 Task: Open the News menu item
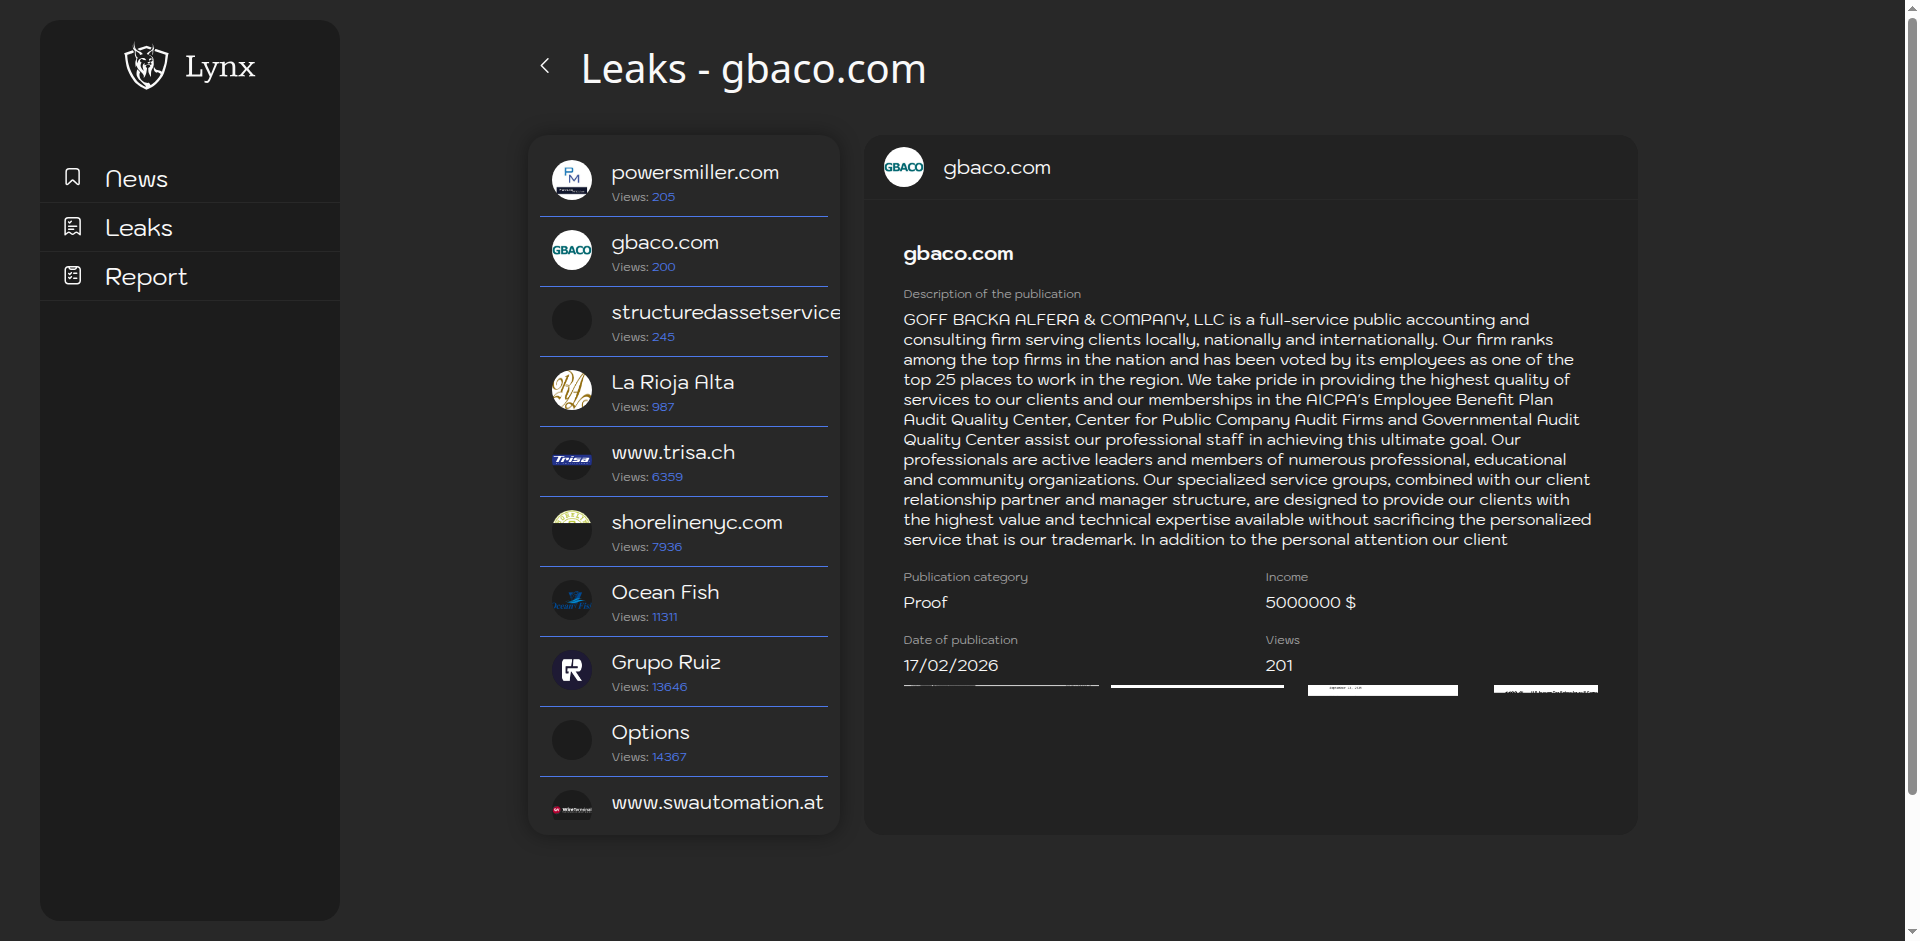[x=137, y=179]
